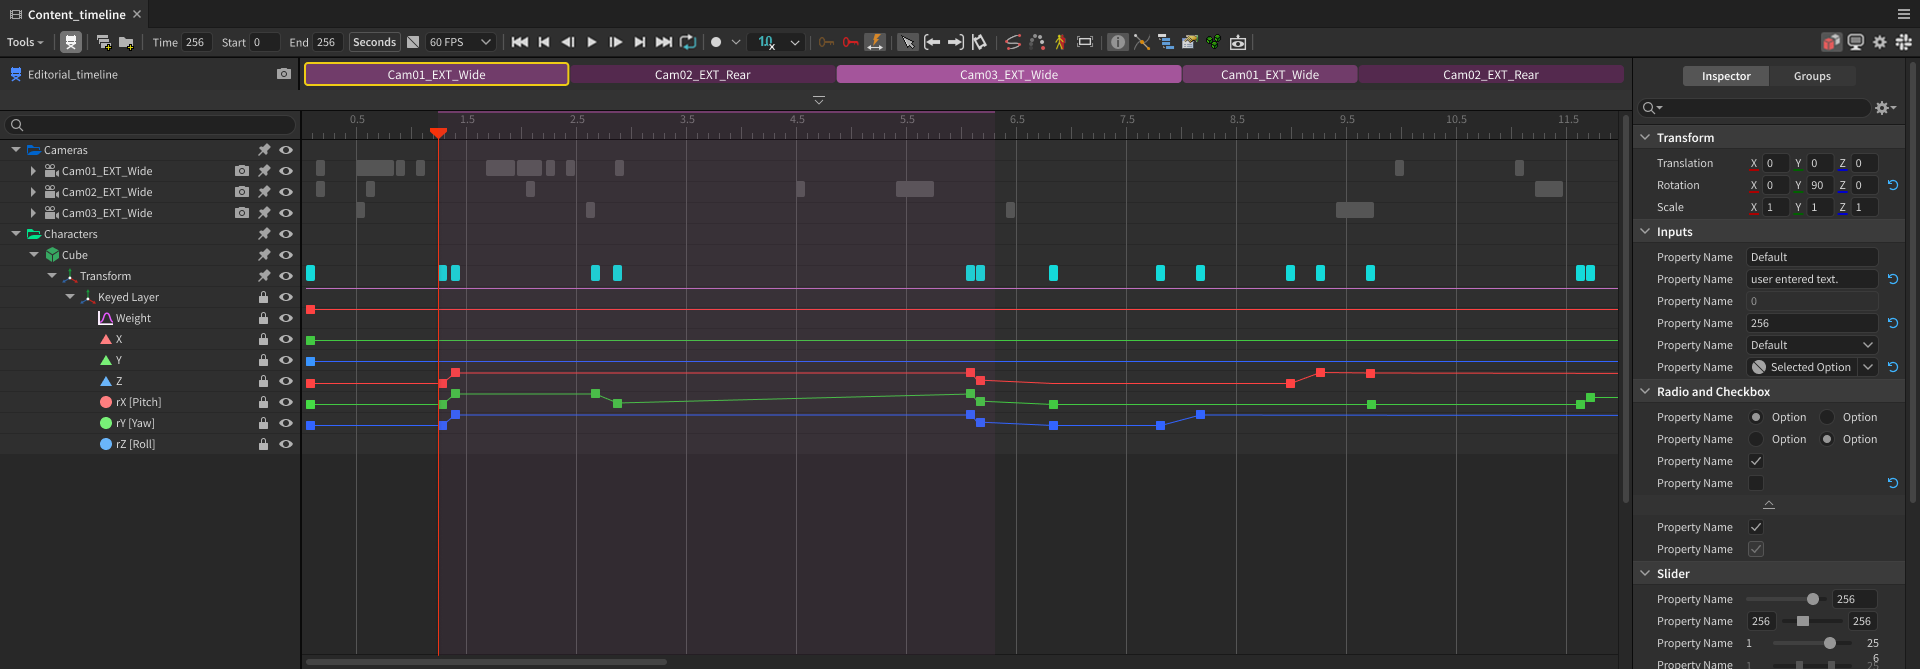Click the red S-curve path icon
Viewport: 1920px width, 669px height.
pos(1013,42)
